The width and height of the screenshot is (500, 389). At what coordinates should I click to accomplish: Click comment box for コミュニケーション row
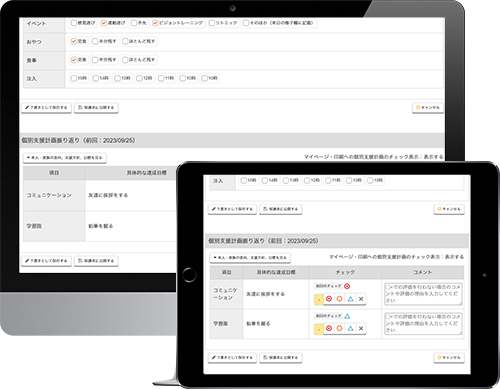[x=423, y=294]
